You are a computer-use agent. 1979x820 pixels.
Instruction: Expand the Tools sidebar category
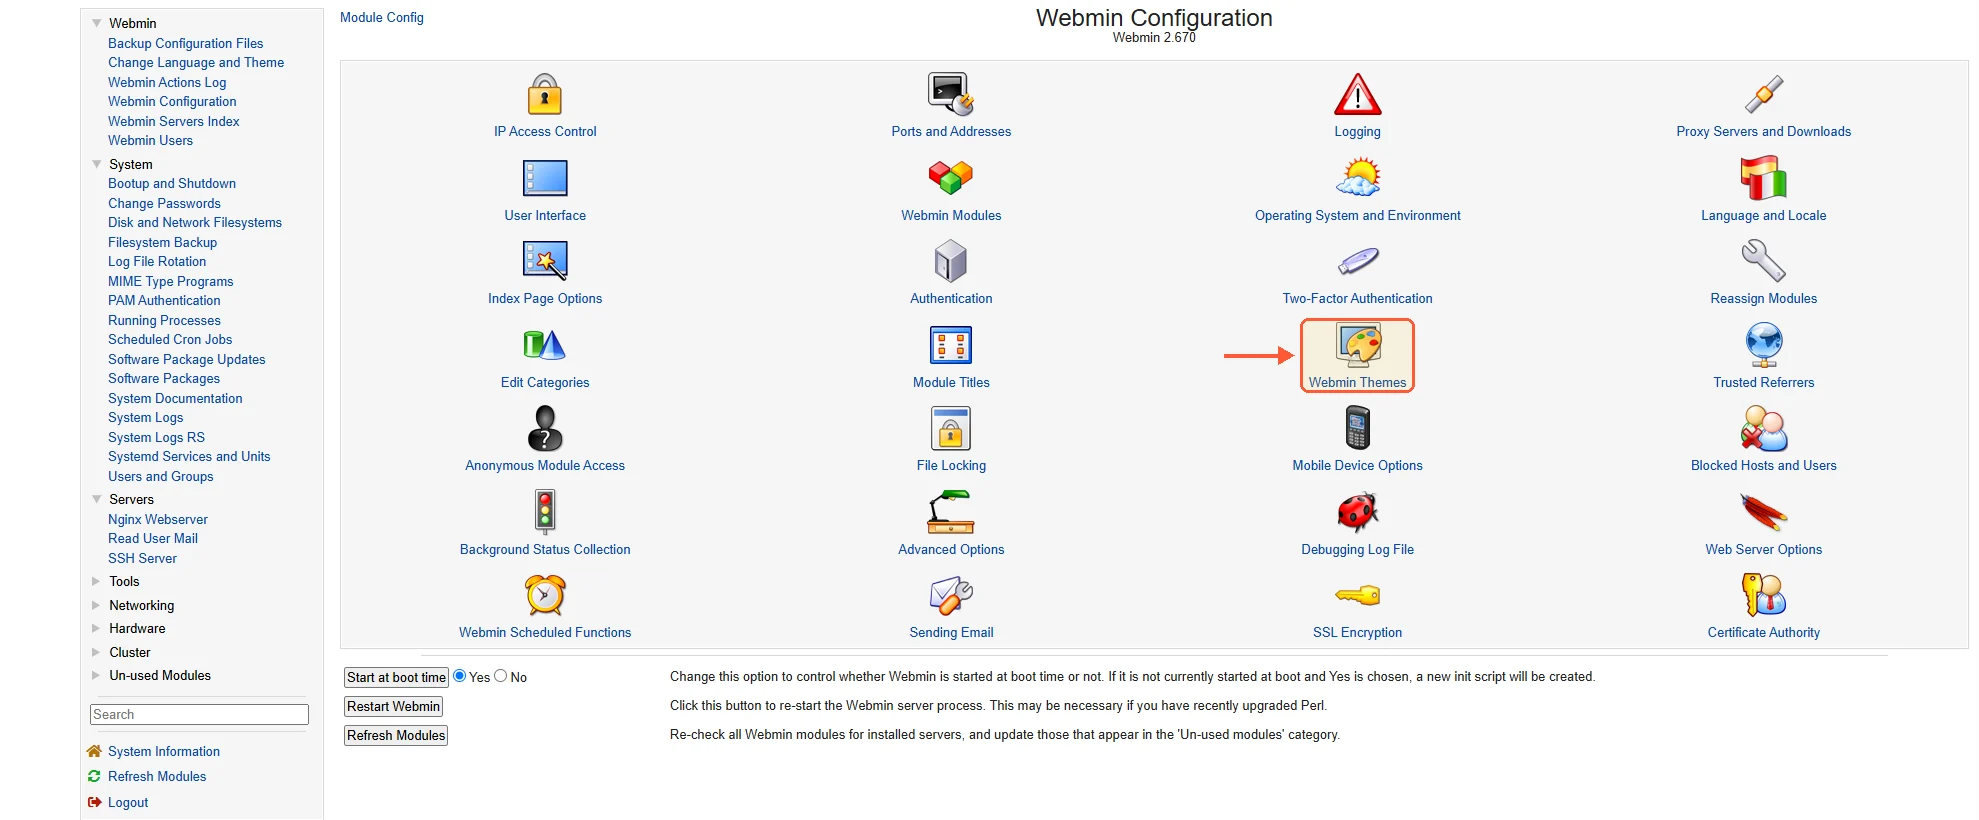96,581
